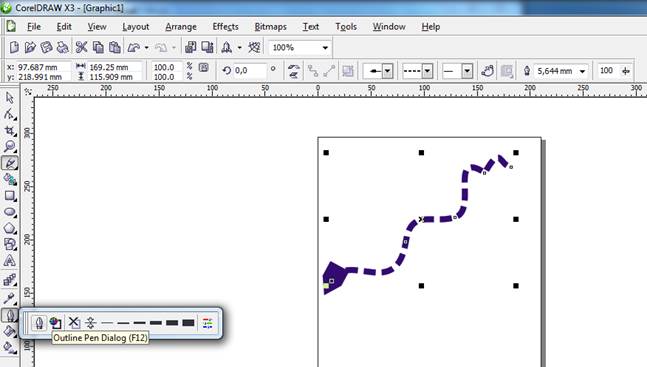647x367 pixels.
Task: Open the Application Launcher
Action: pyautogui.click(x=226, y=47)
